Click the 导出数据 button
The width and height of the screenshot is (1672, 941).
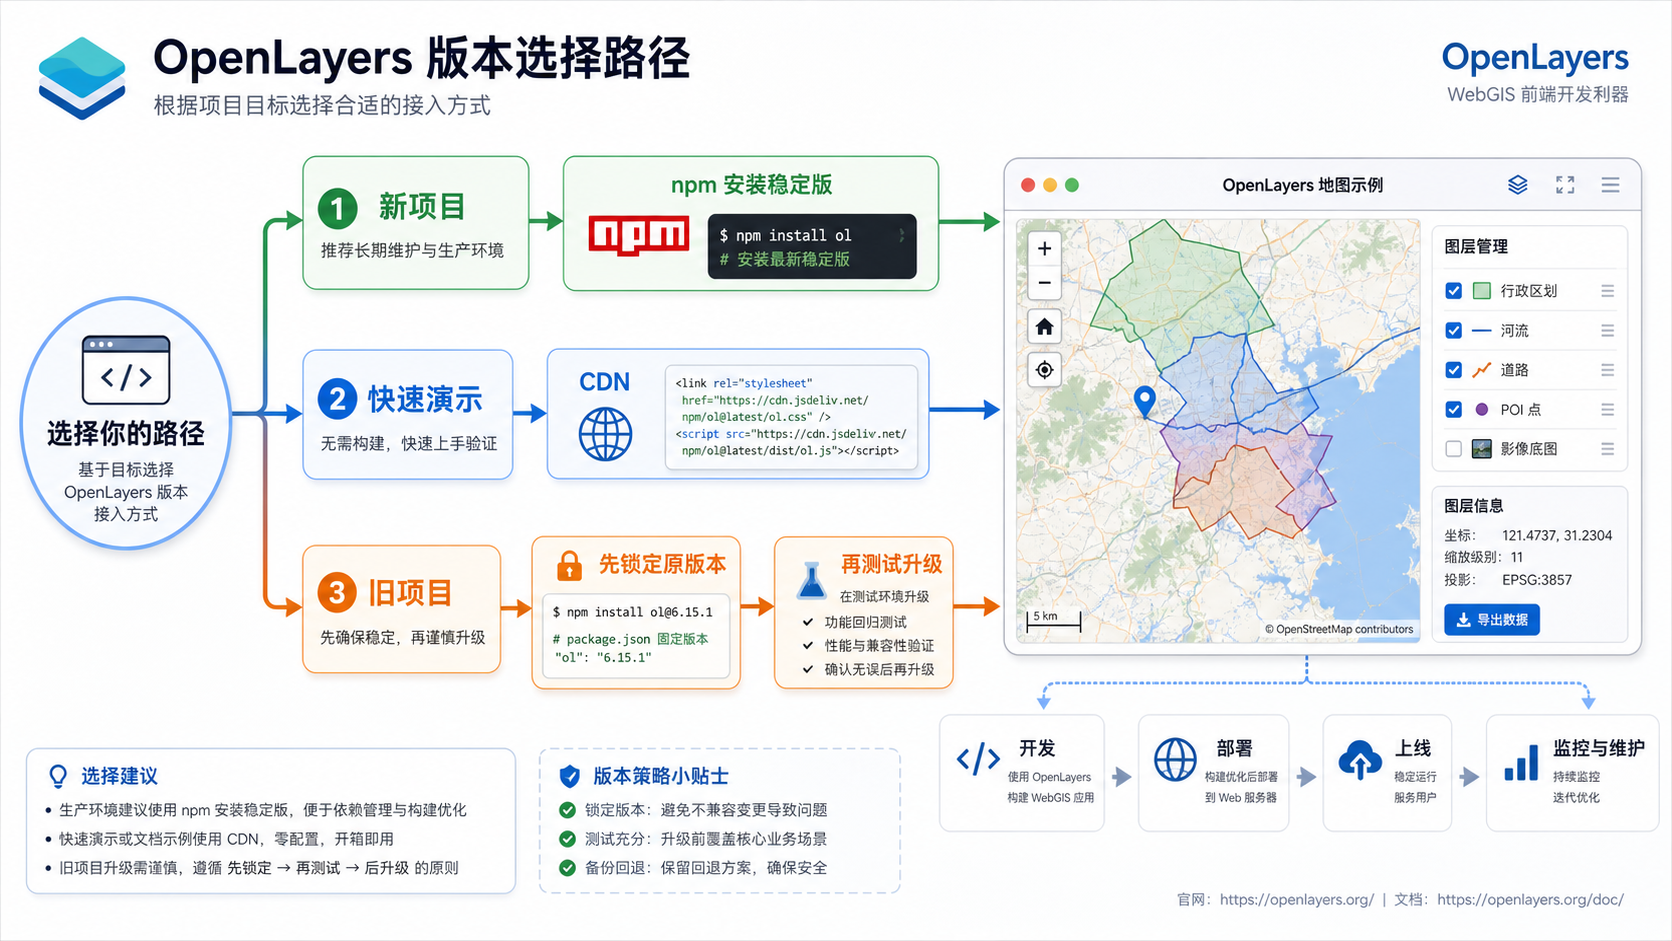(x=1492, y=620)
